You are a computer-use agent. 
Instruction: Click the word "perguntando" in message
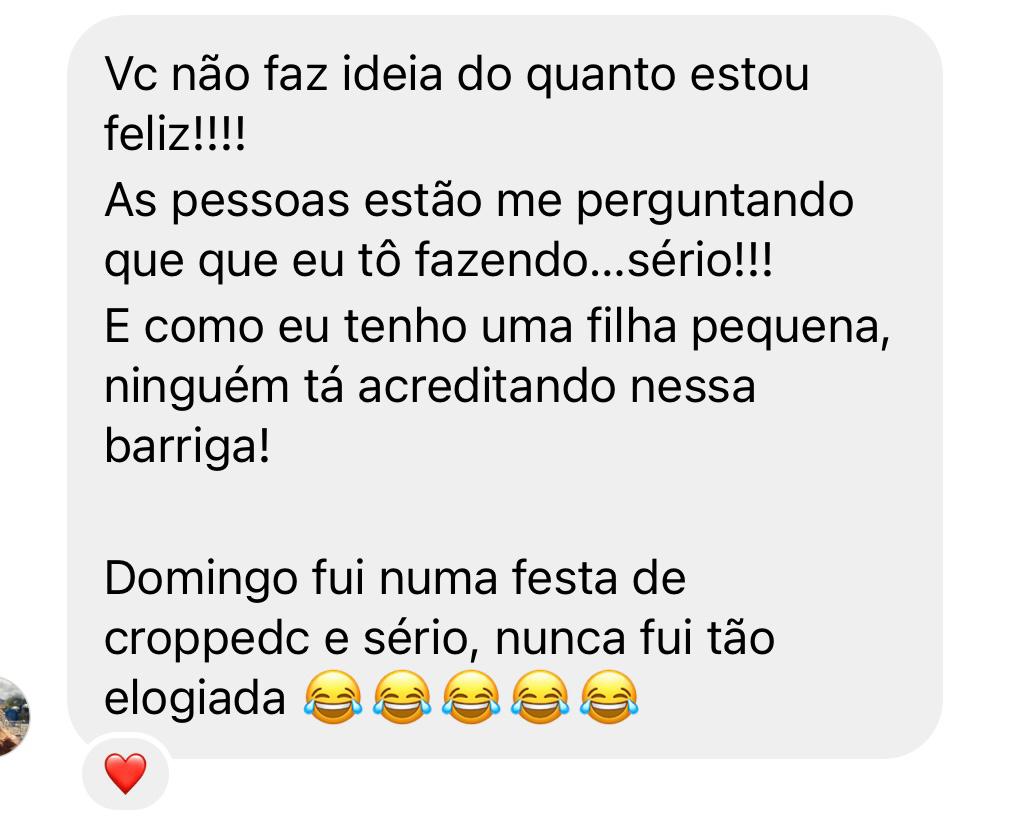point(715,202)
